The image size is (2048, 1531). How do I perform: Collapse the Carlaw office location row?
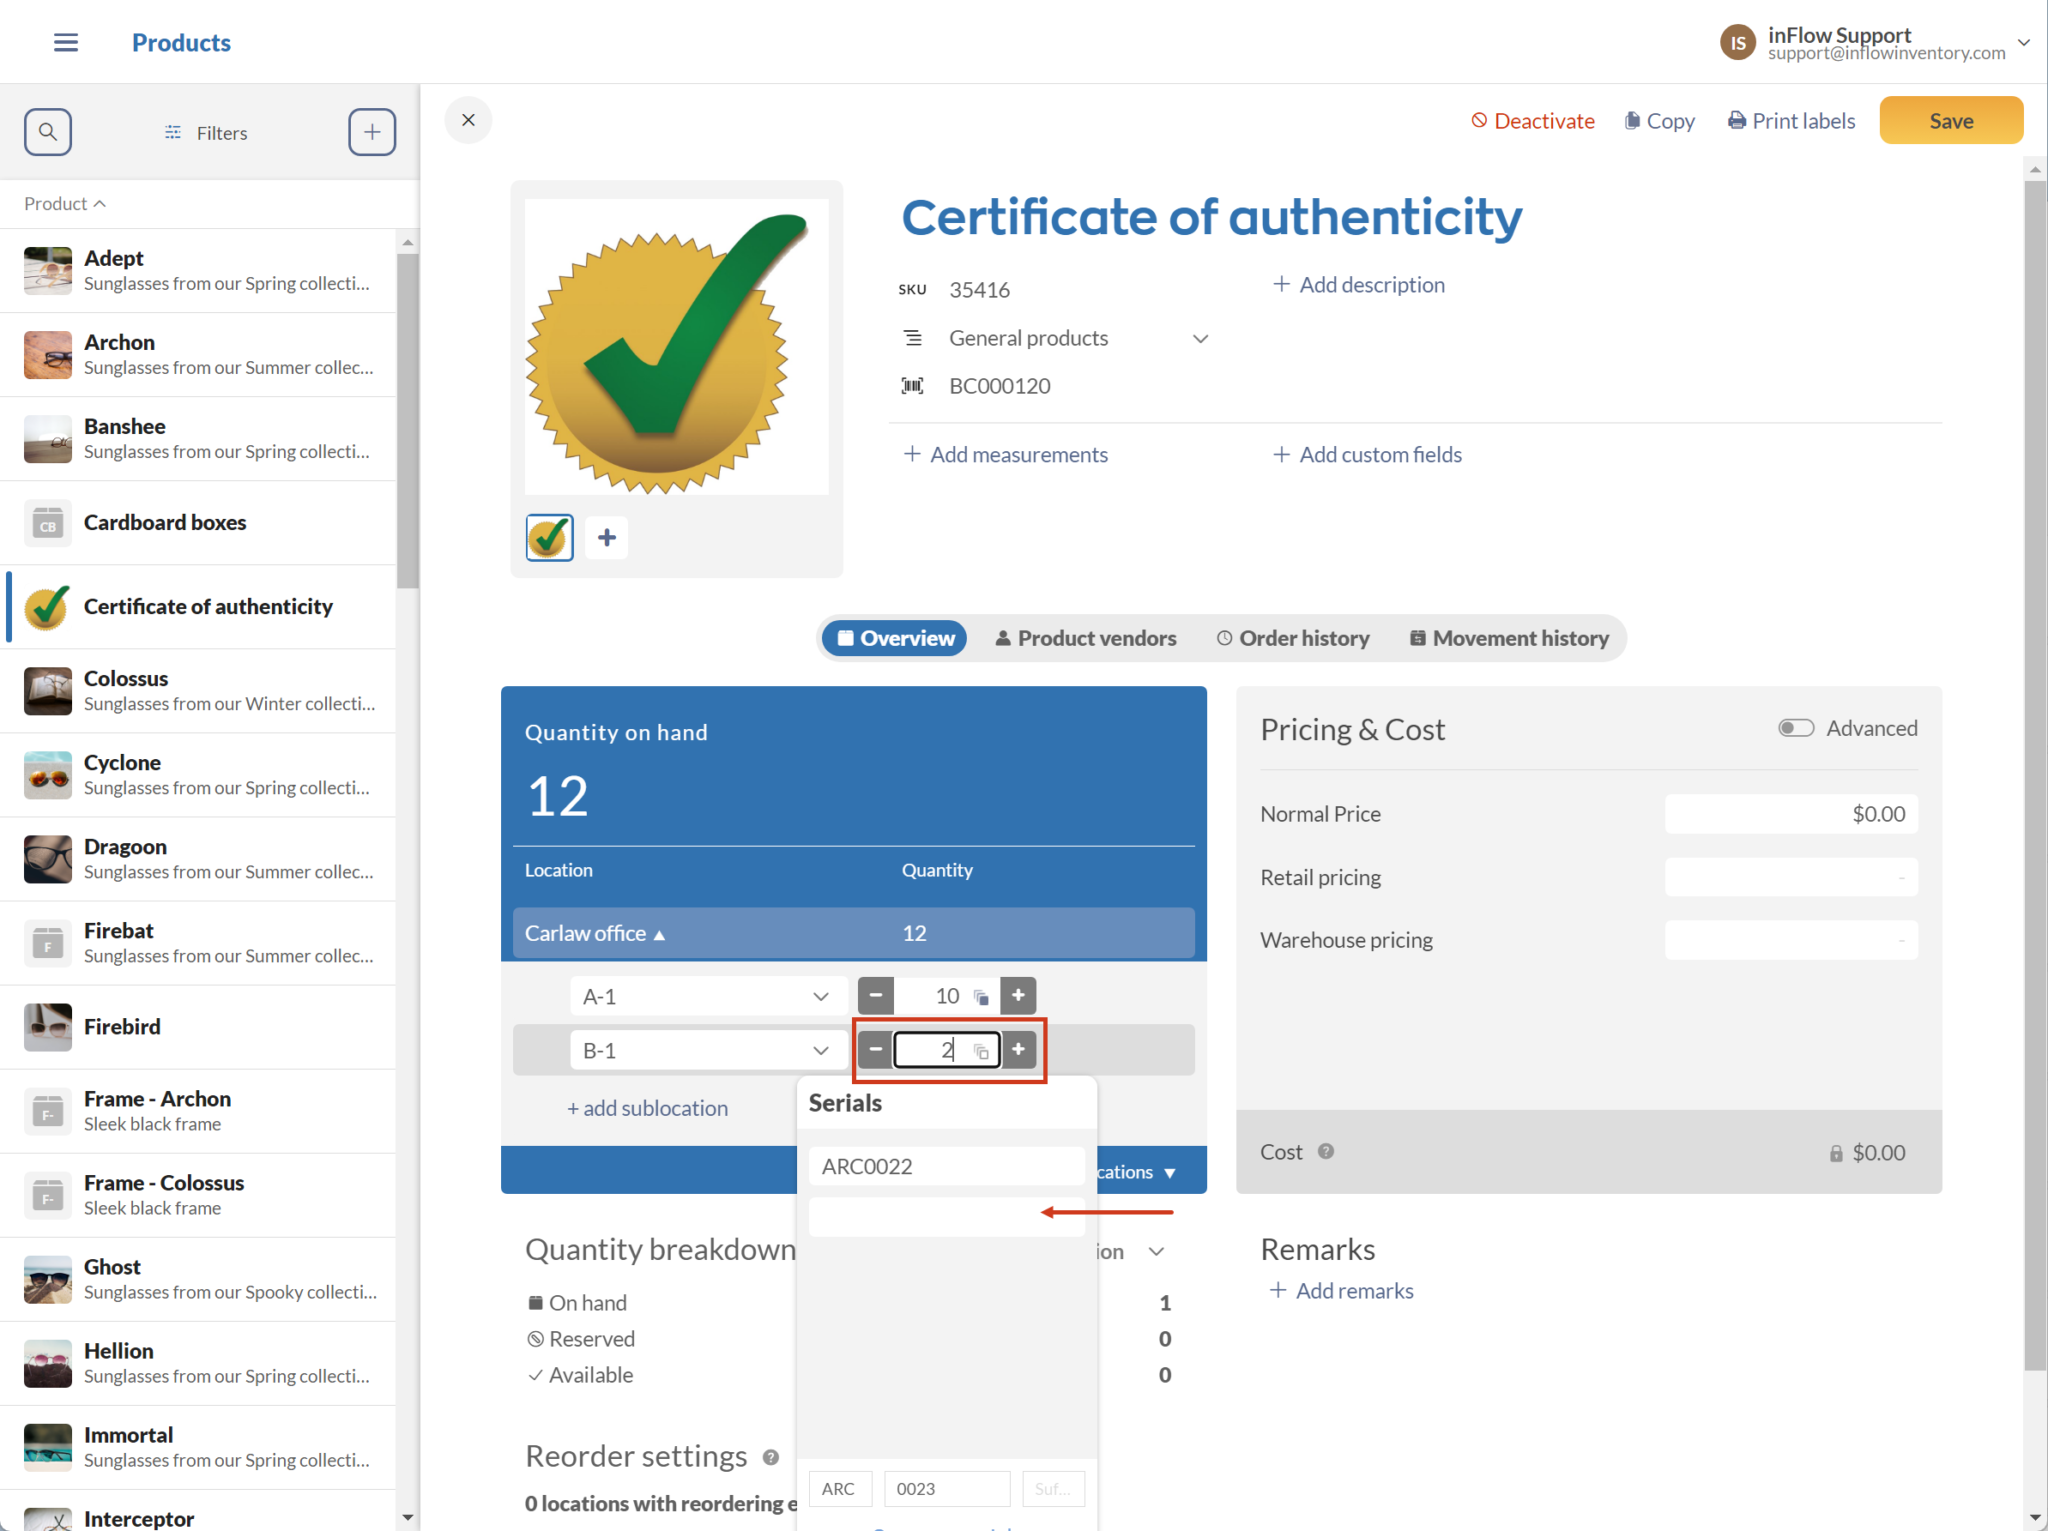[595, 933]
